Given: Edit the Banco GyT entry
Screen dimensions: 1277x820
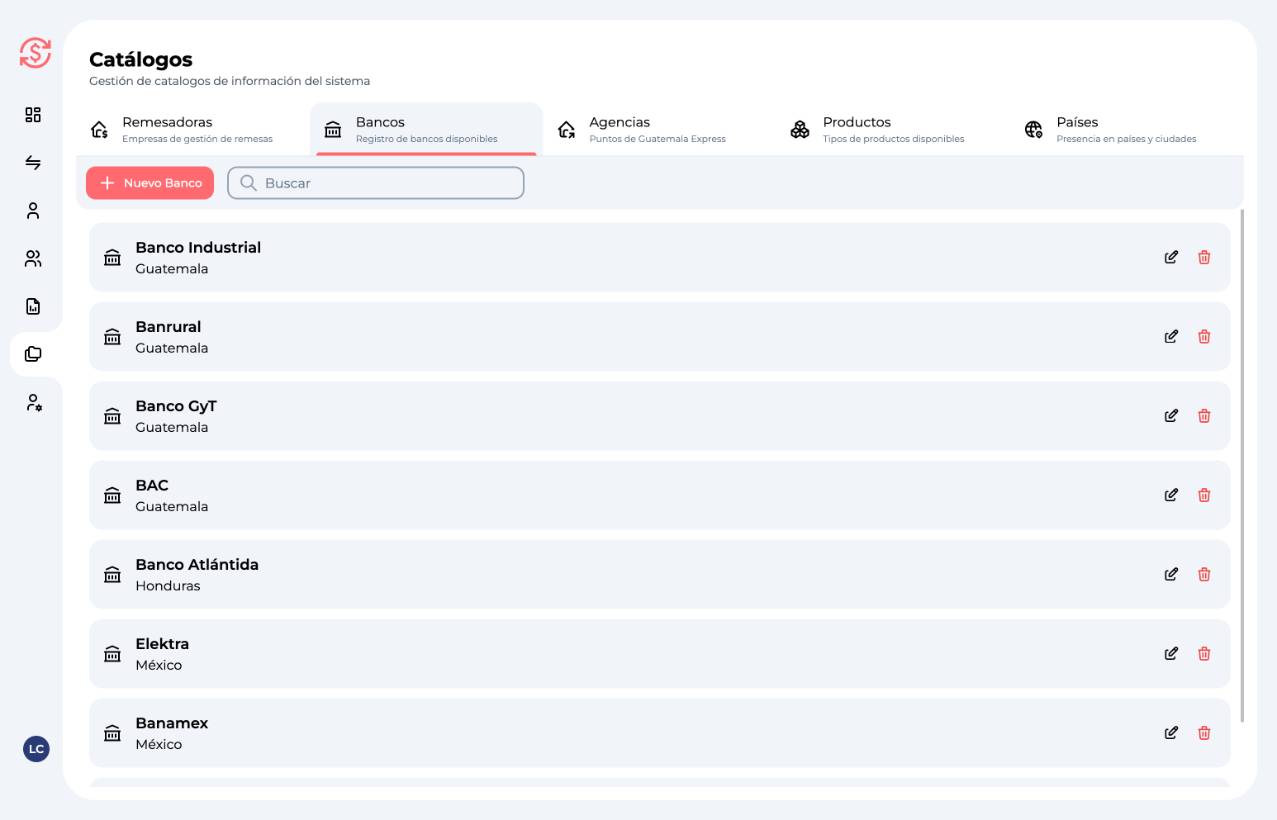Looking at the screenshot, I should [1171, 415].
